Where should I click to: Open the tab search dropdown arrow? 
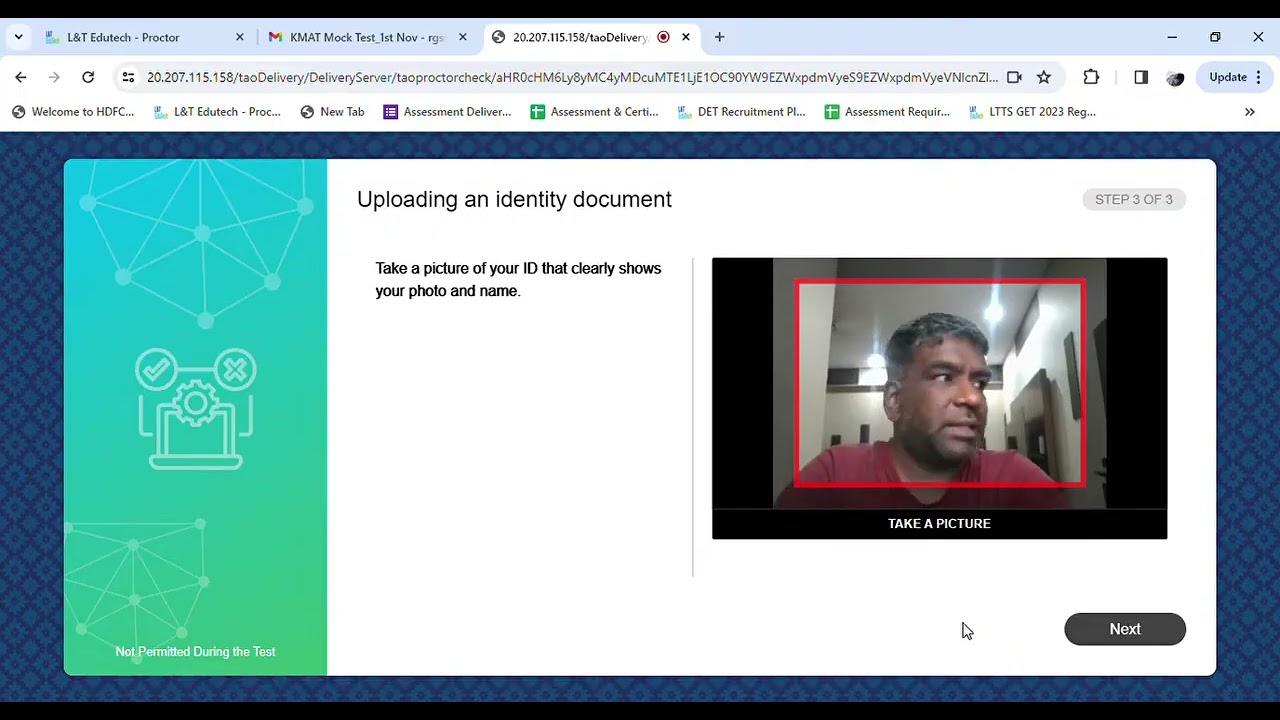click(x=18, y=37)
